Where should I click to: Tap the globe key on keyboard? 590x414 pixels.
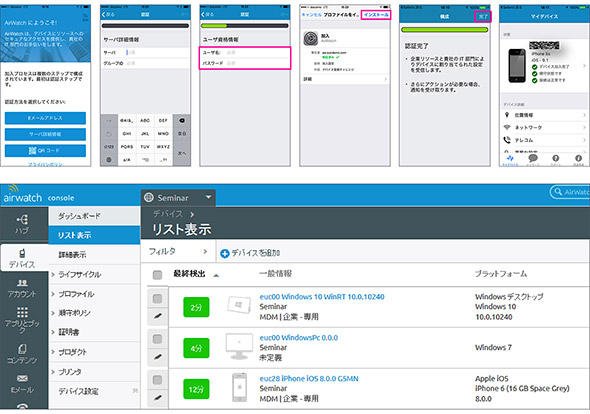[109, 160]
